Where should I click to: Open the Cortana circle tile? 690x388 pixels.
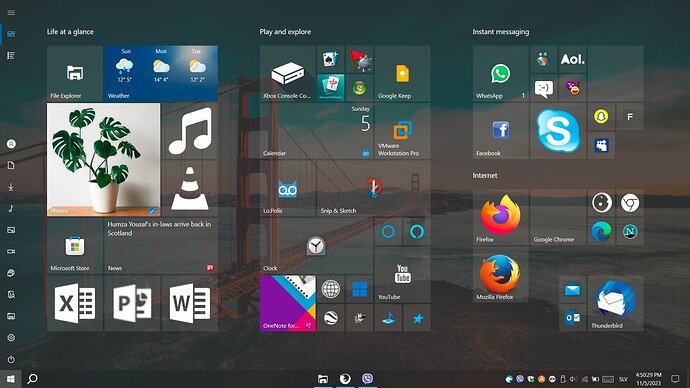[x=388, y=231]
